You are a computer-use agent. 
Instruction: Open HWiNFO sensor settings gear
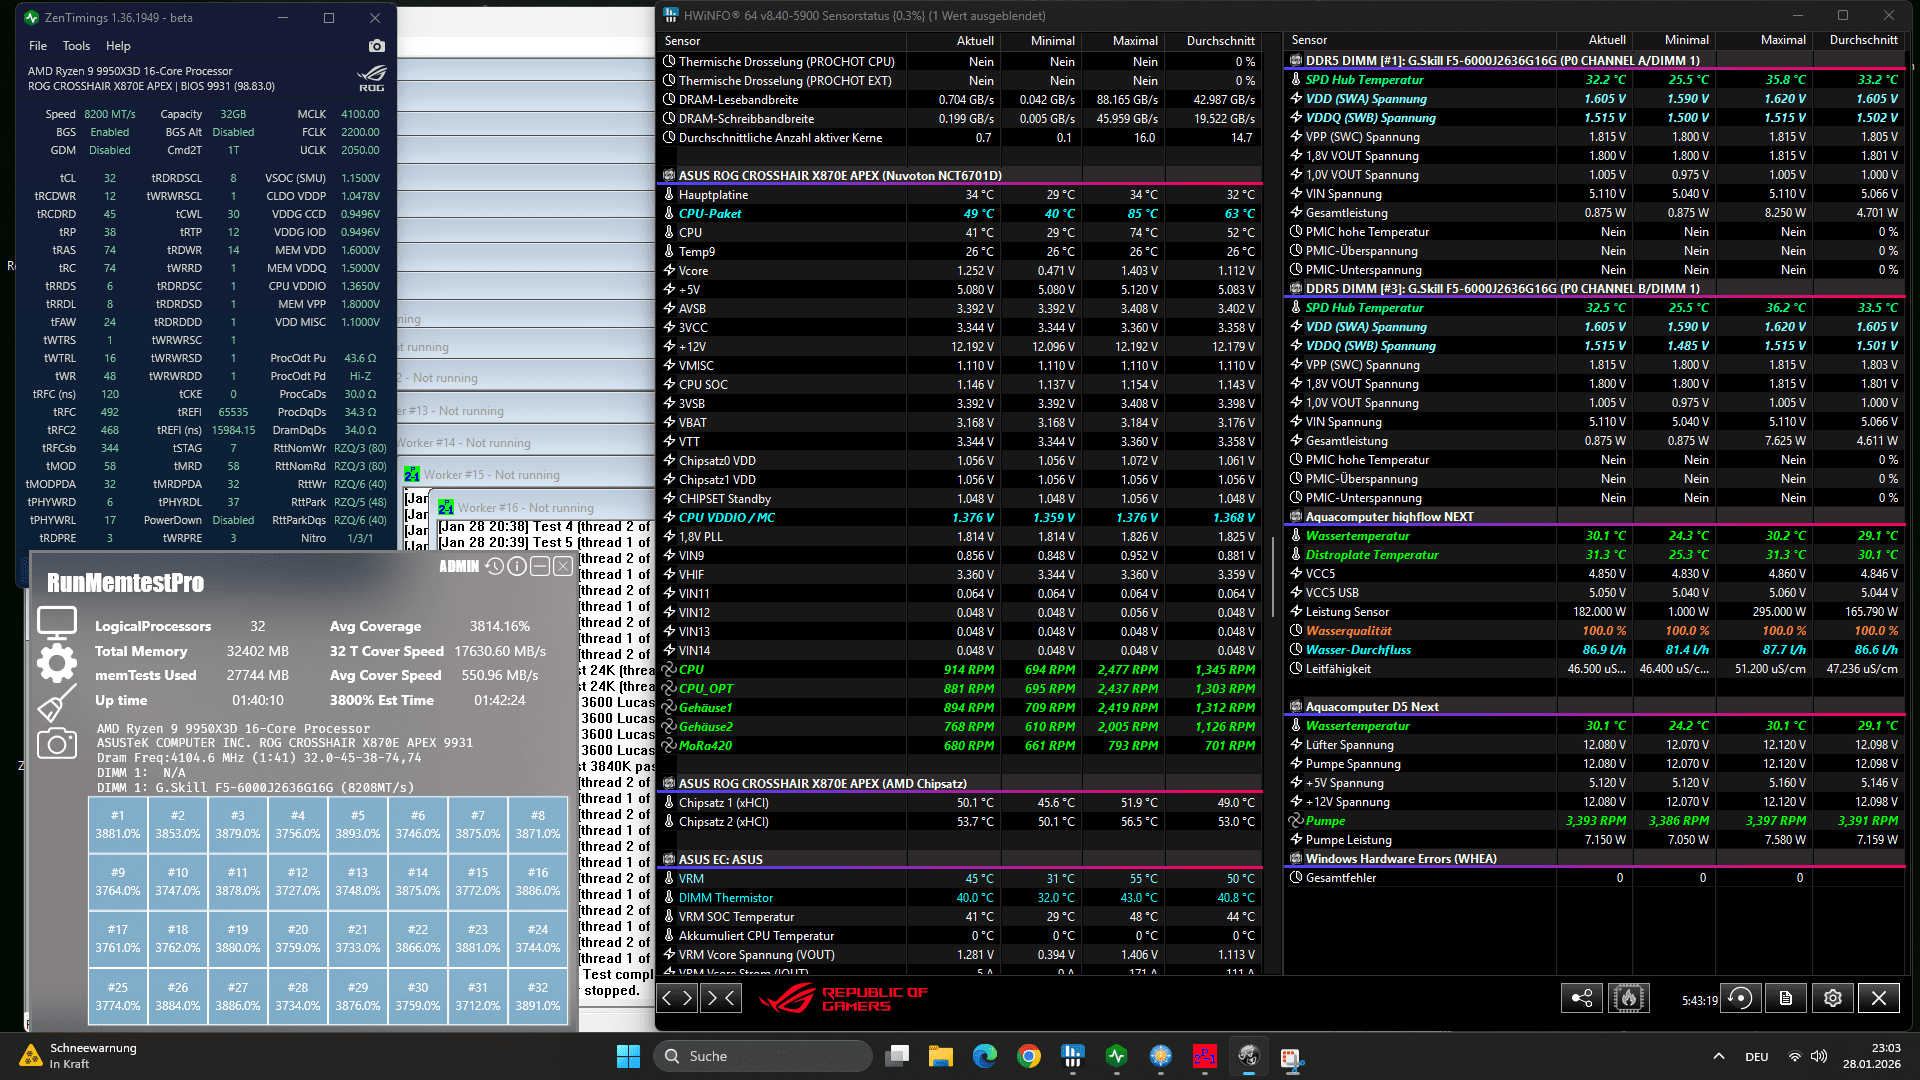(1832, 998)
